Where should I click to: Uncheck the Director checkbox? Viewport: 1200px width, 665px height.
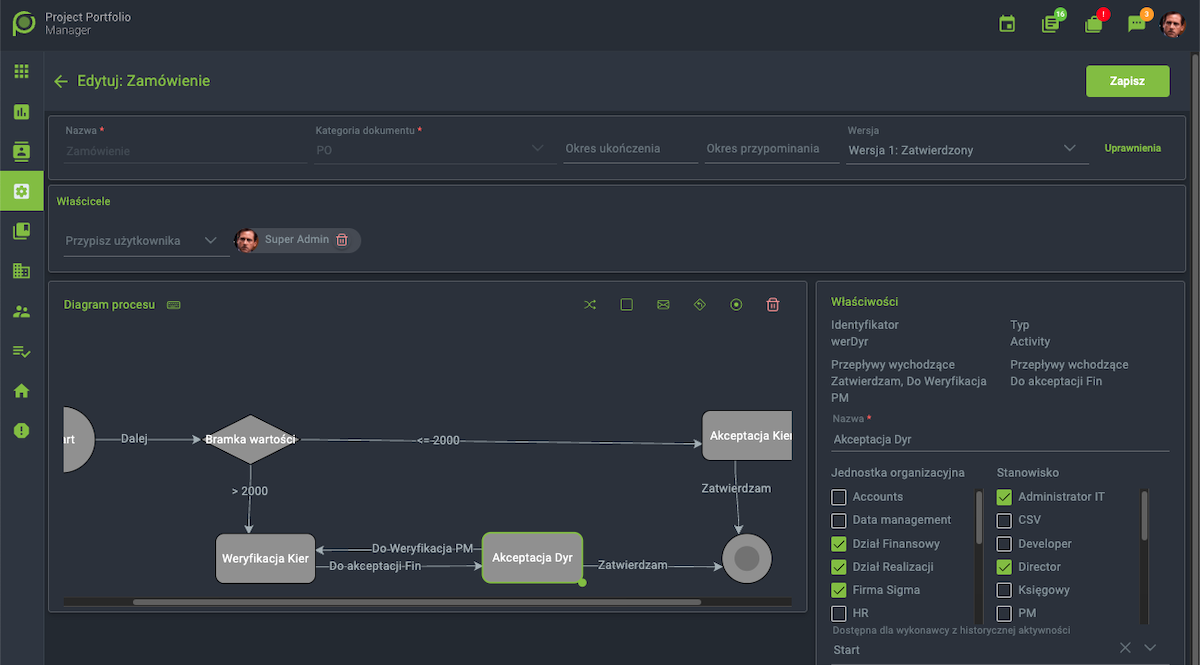coord(1004,567)
